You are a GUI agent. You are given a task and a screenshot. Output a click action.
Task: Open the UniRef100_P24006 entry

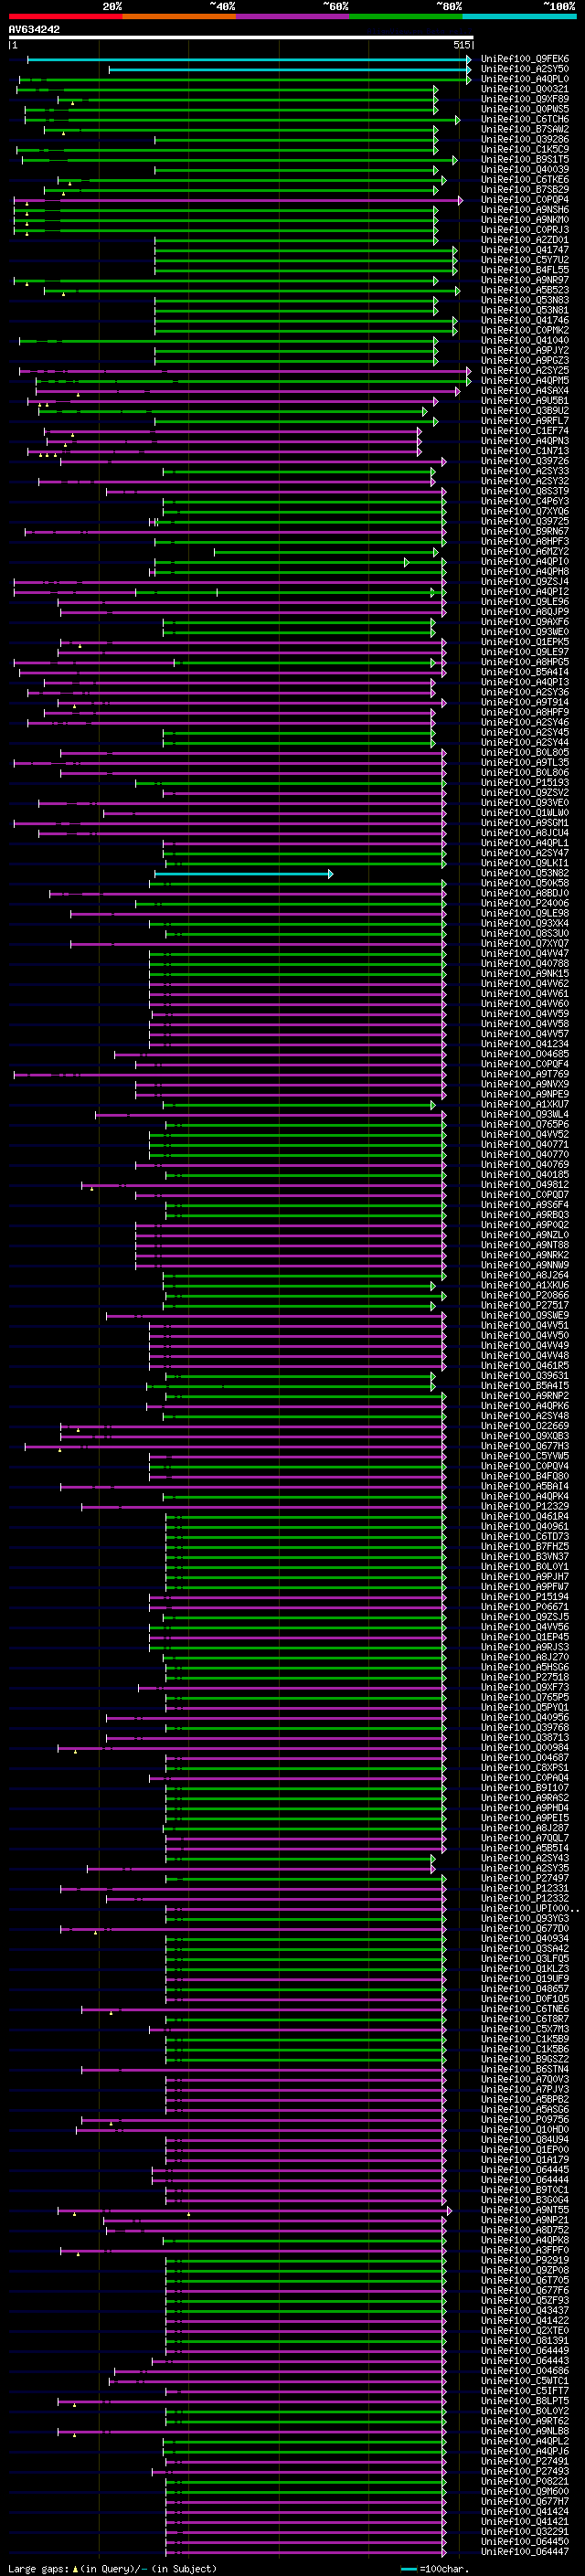[524, 904]
